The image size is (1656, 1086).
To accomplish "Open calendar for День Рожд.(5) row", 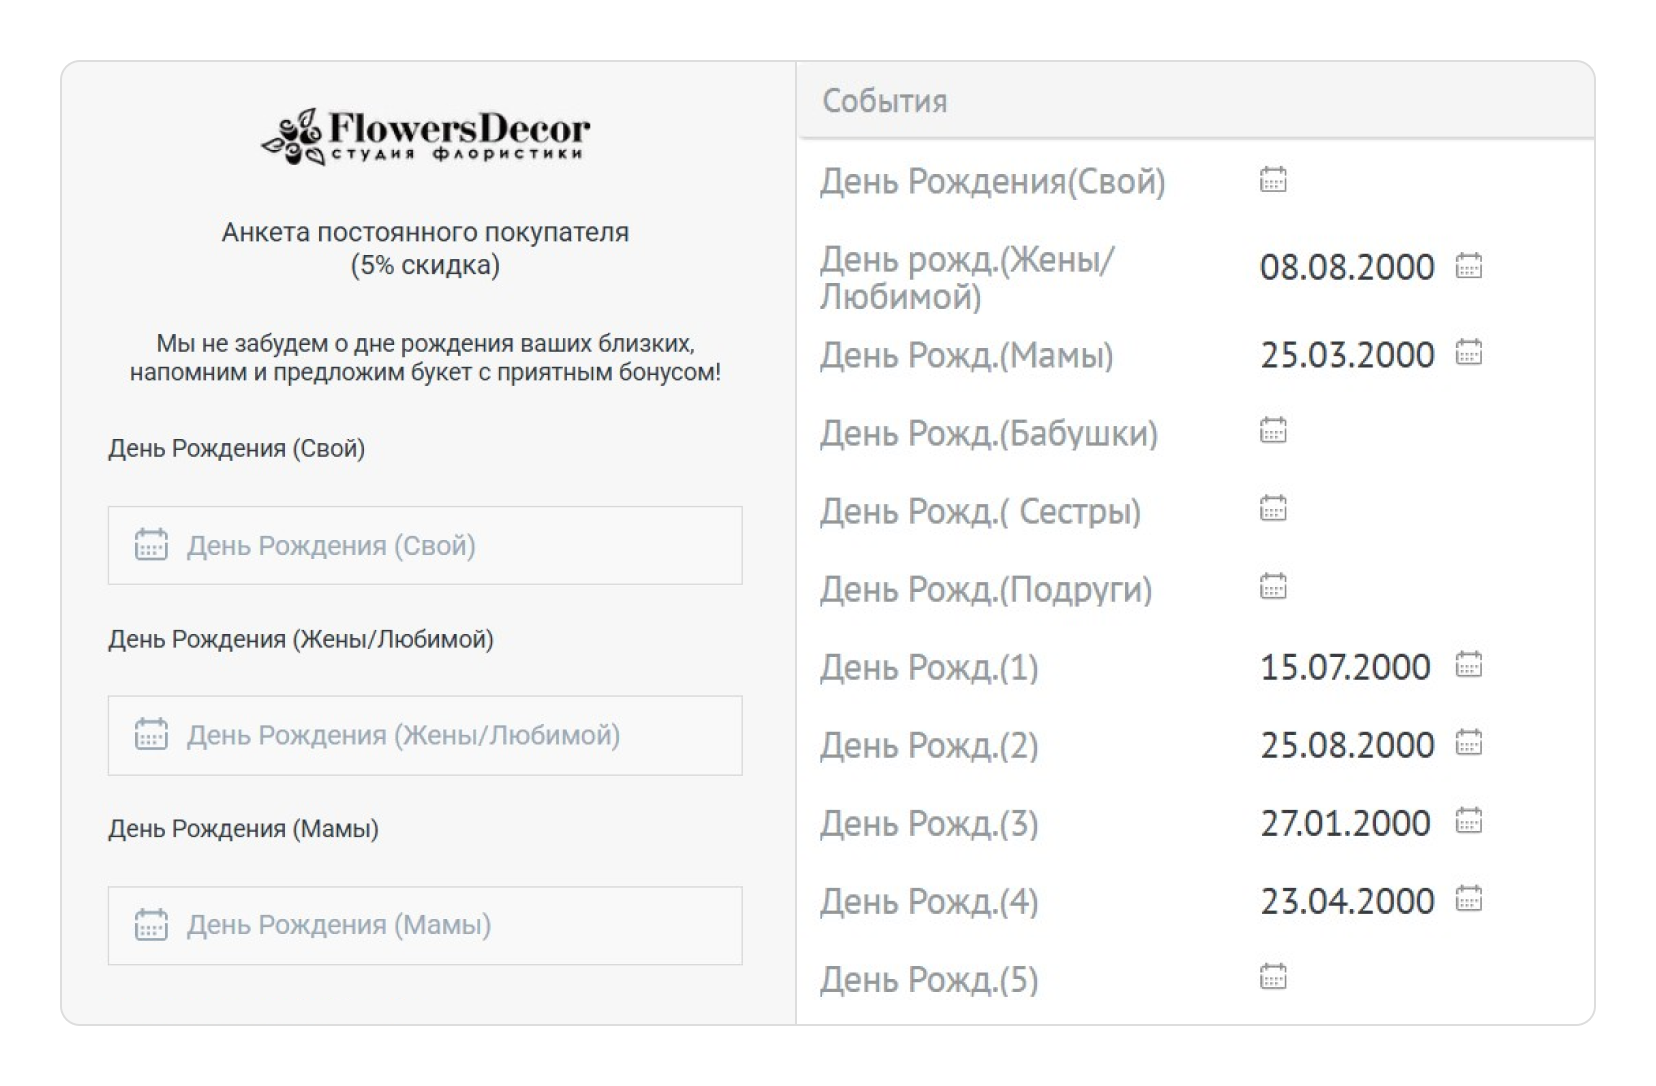I will 1272,976.
